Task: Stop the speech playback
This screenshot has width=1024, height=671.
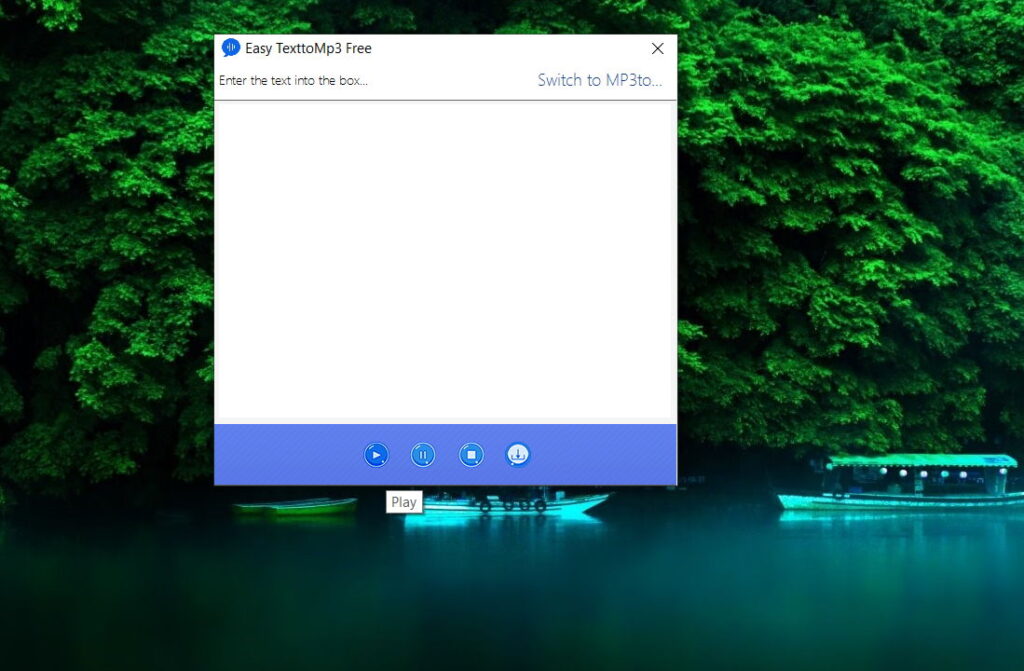Action: [x=471, y=455]
